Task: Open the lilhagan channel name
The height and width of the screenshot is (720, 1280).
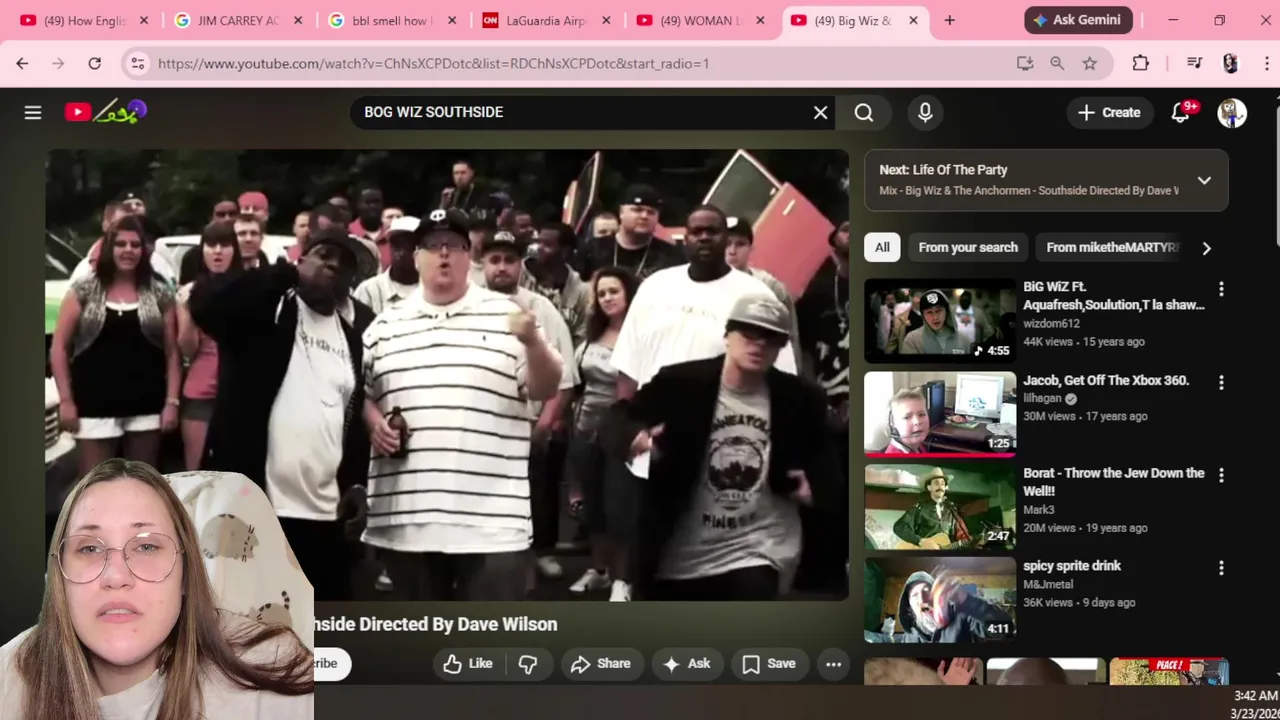Action: pos(1043,398)
